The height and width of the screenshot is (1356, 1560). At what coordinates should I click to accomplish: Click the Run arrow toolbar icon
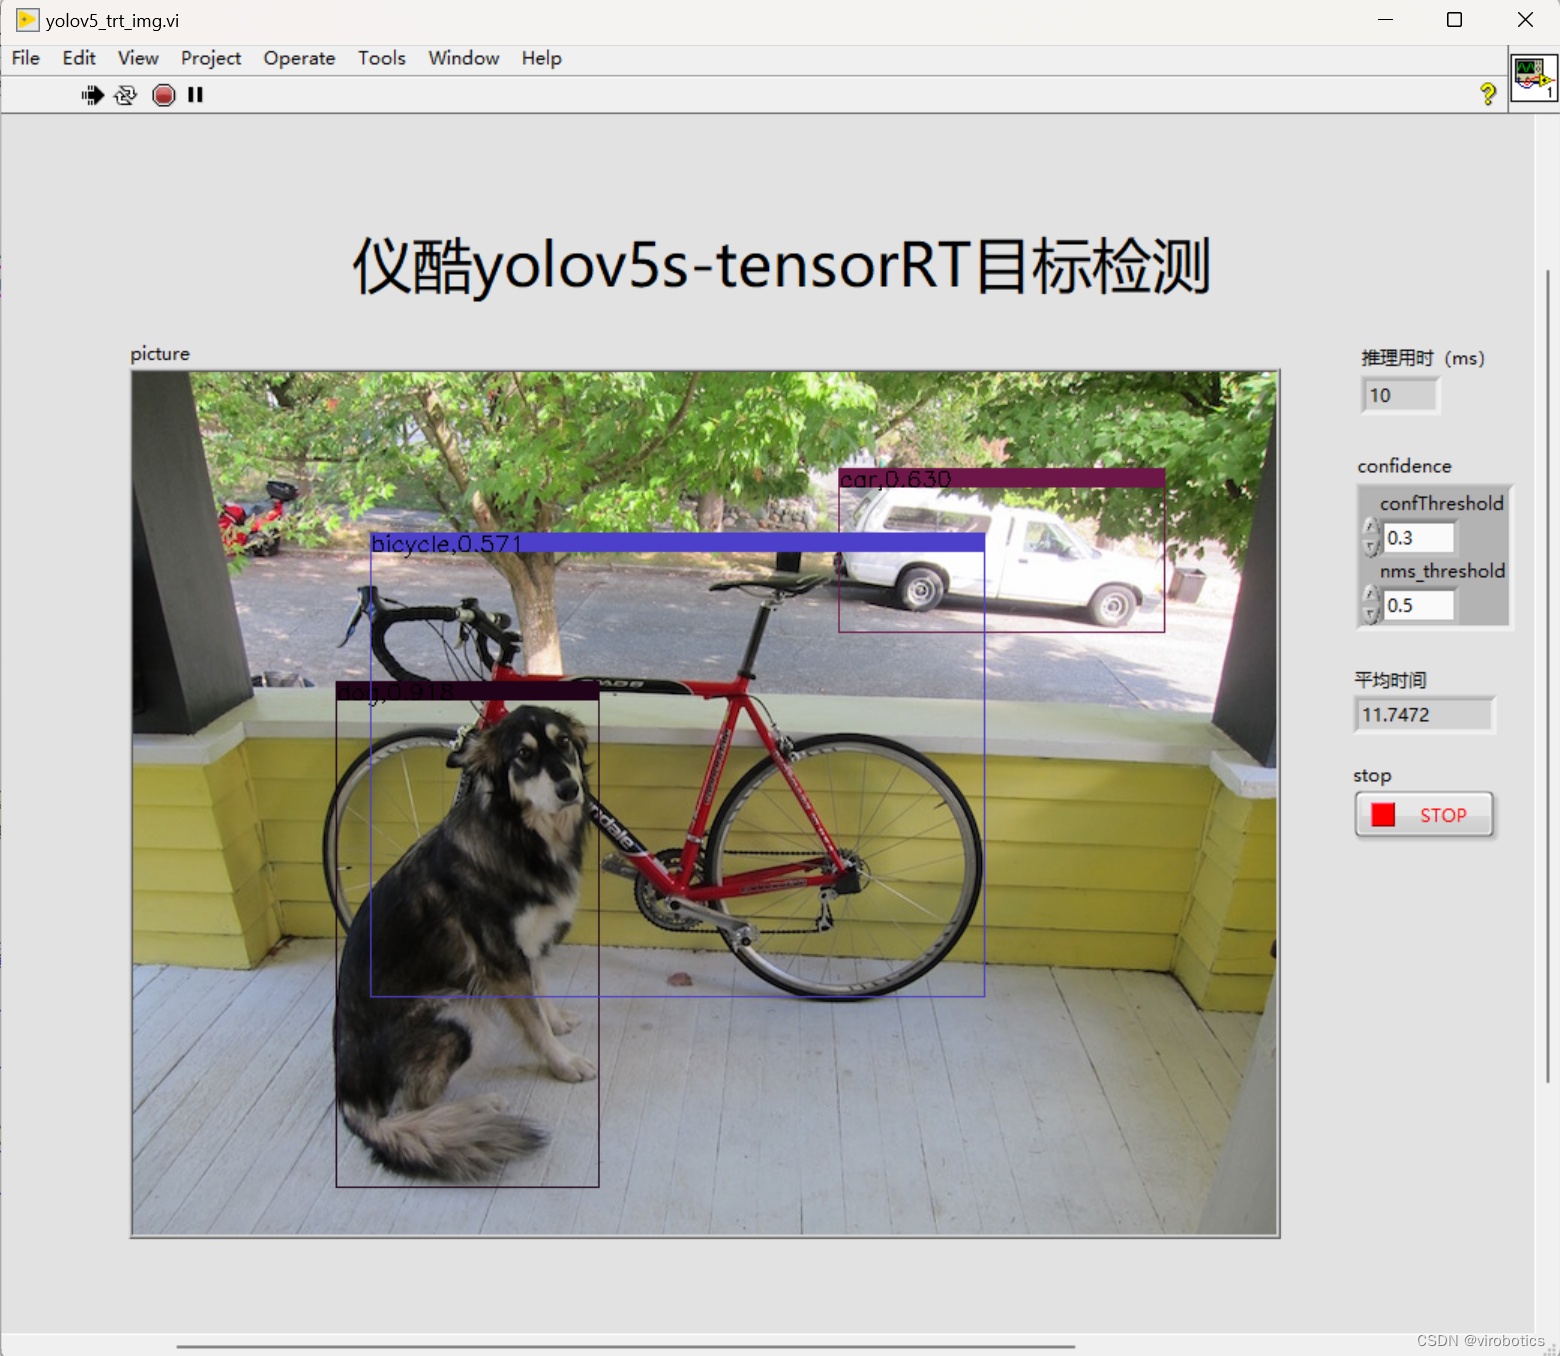point(92,95)
